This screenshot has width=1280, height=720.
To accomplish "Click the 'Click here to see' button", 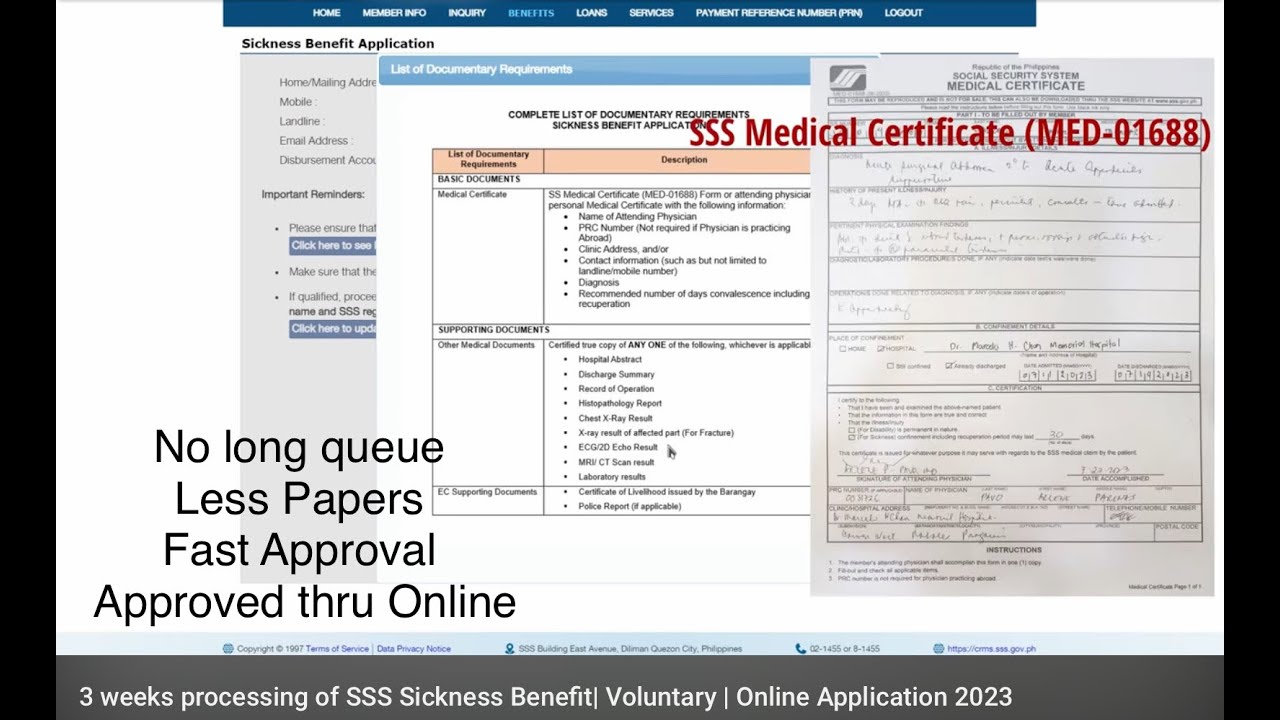I will point(333,246).
